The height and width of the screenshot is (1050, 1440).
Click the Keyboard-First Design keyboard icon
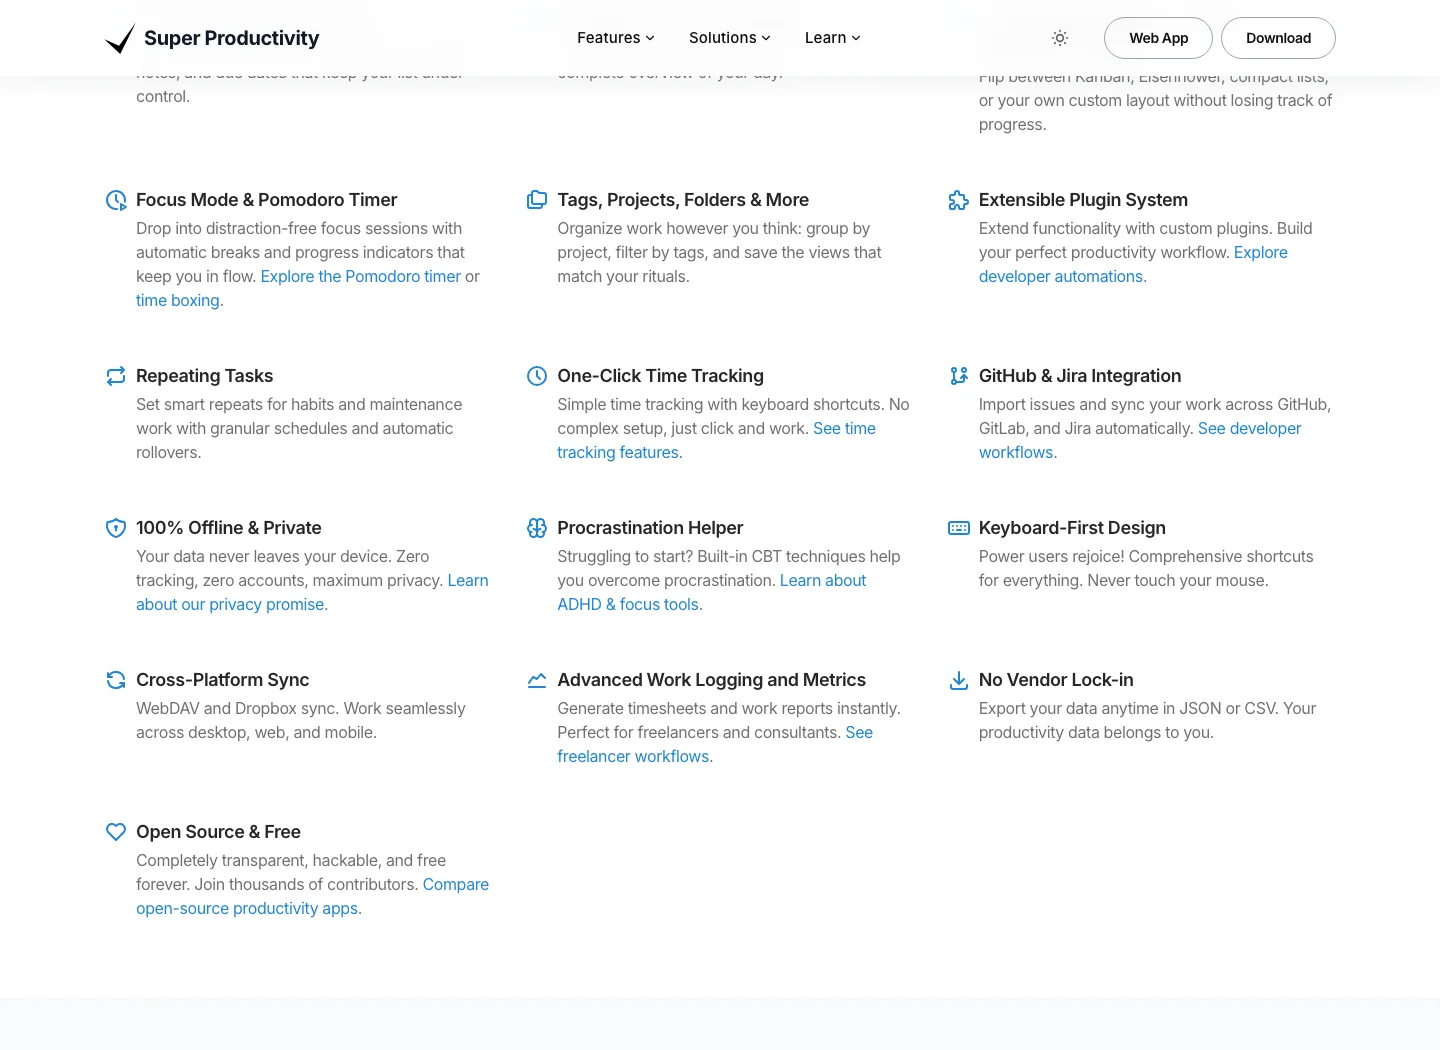958,528
